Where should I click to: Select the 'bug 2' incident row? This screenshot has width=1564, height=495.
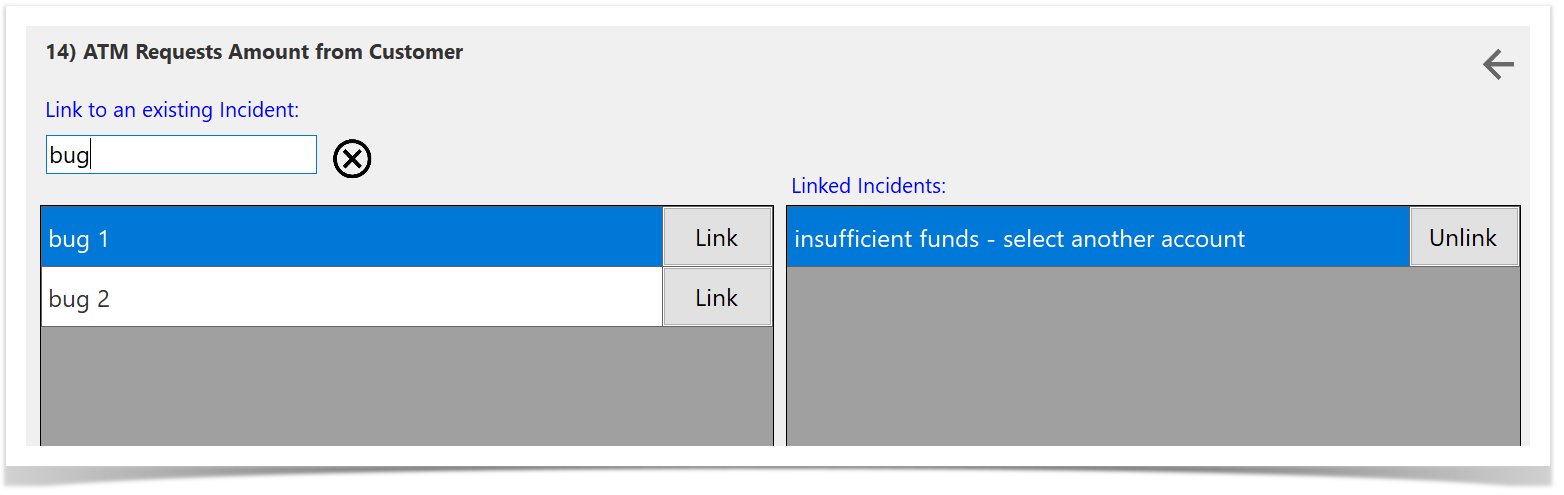coord(350,298)
